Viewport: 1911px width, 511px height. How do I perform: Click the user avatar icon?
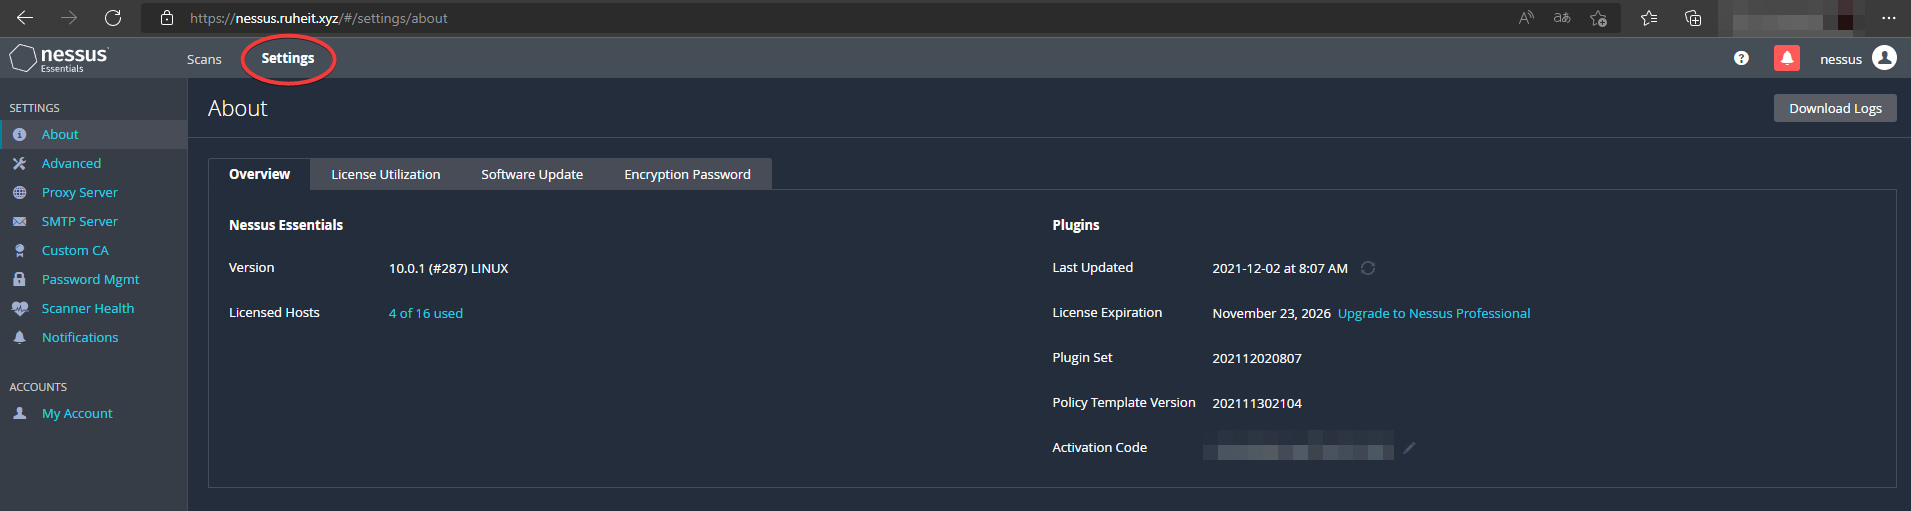tap(1884, 58)
